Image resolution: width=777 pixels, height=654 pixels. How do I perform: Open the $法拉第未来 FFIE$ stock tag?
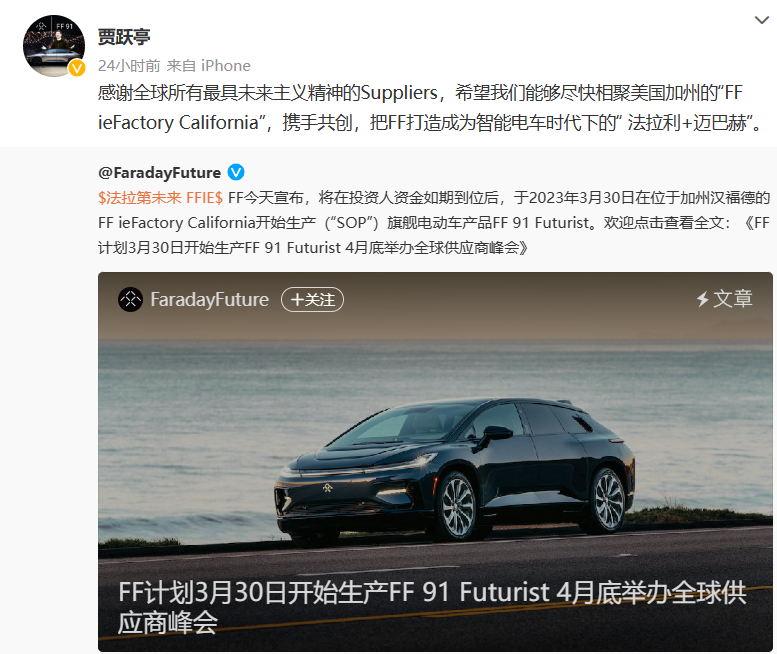point(161,198)
